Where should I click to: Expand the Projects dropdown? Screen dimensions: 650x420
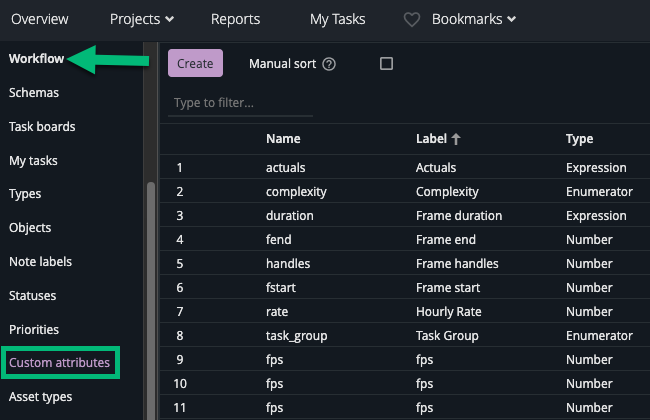coord(142,19)
